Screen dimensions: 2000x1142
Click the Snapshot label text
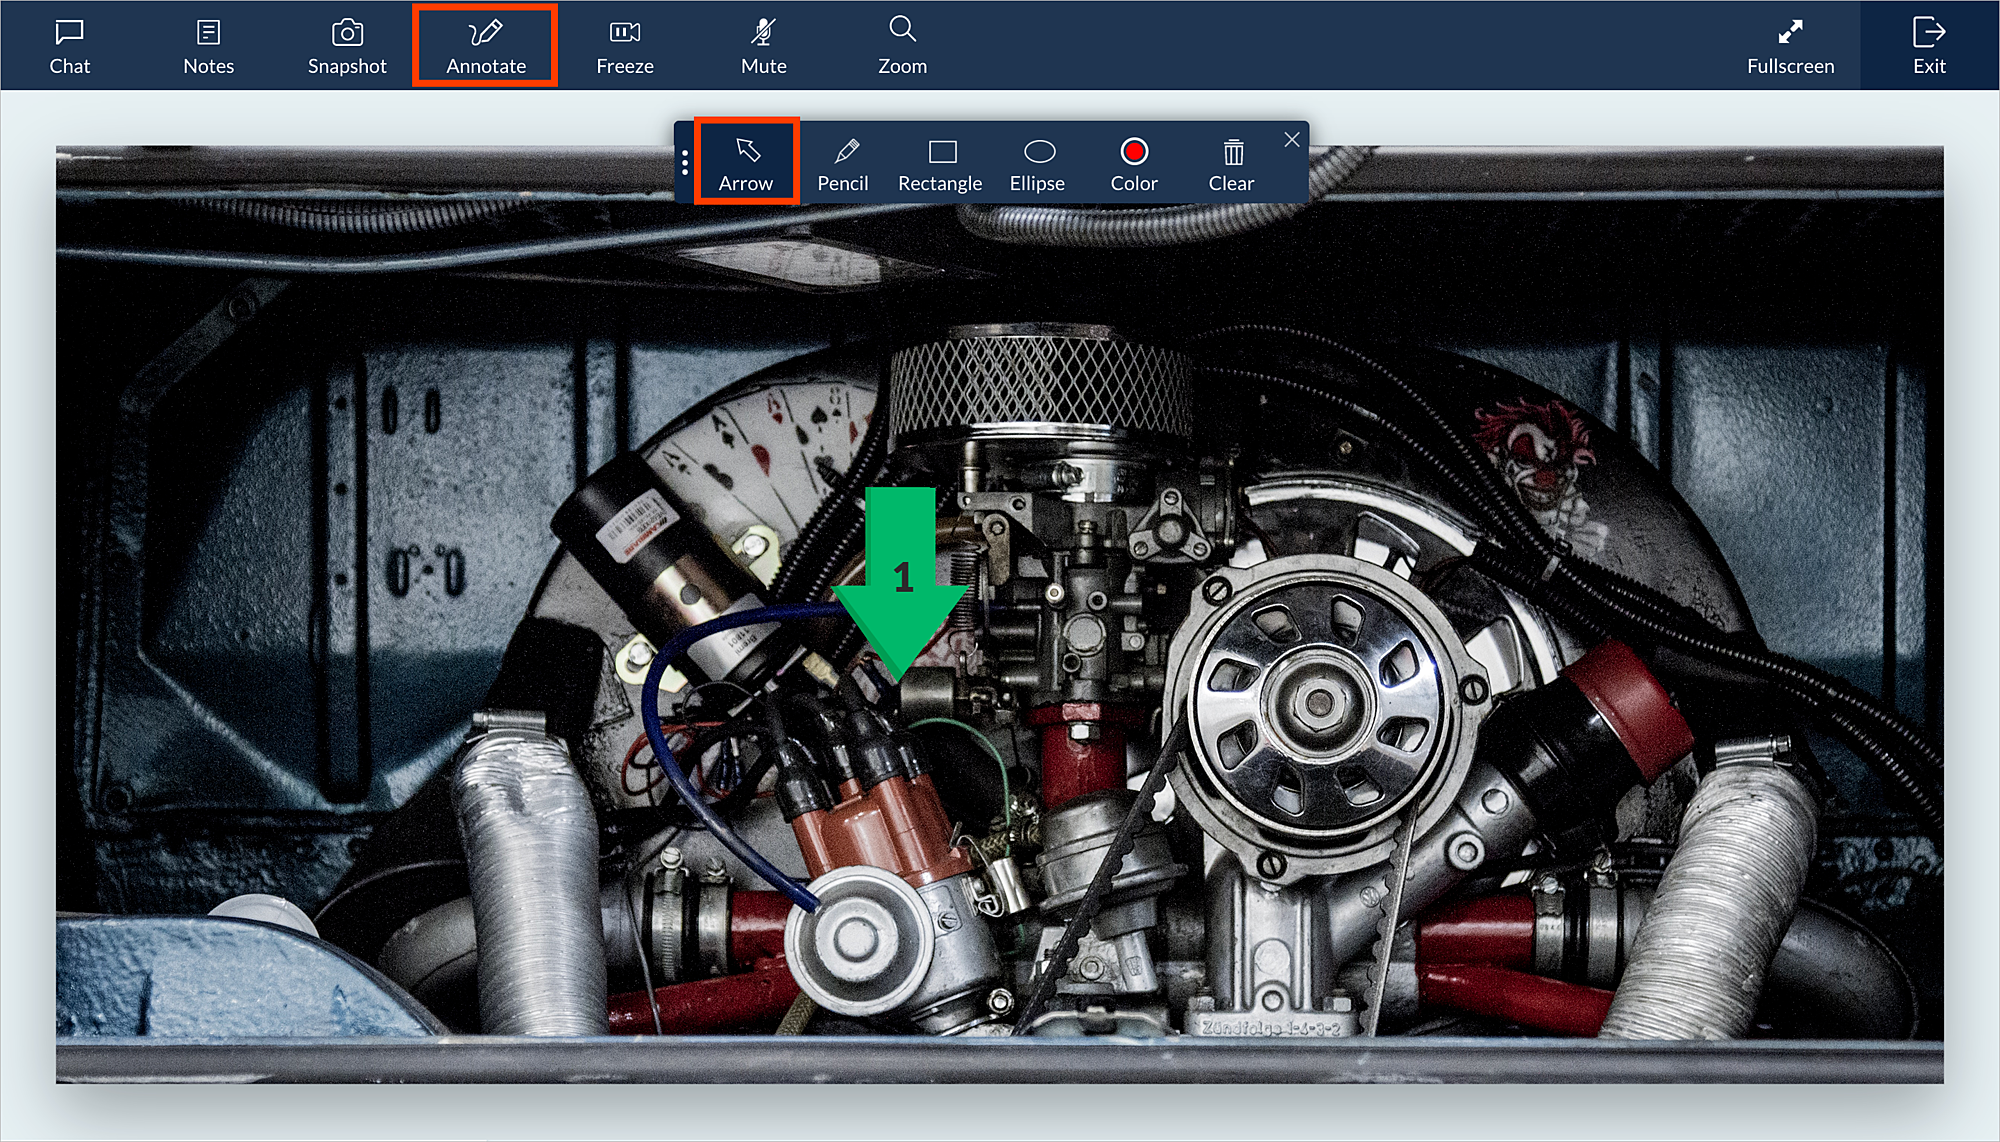pyautogui.click(x=346, y=66)
